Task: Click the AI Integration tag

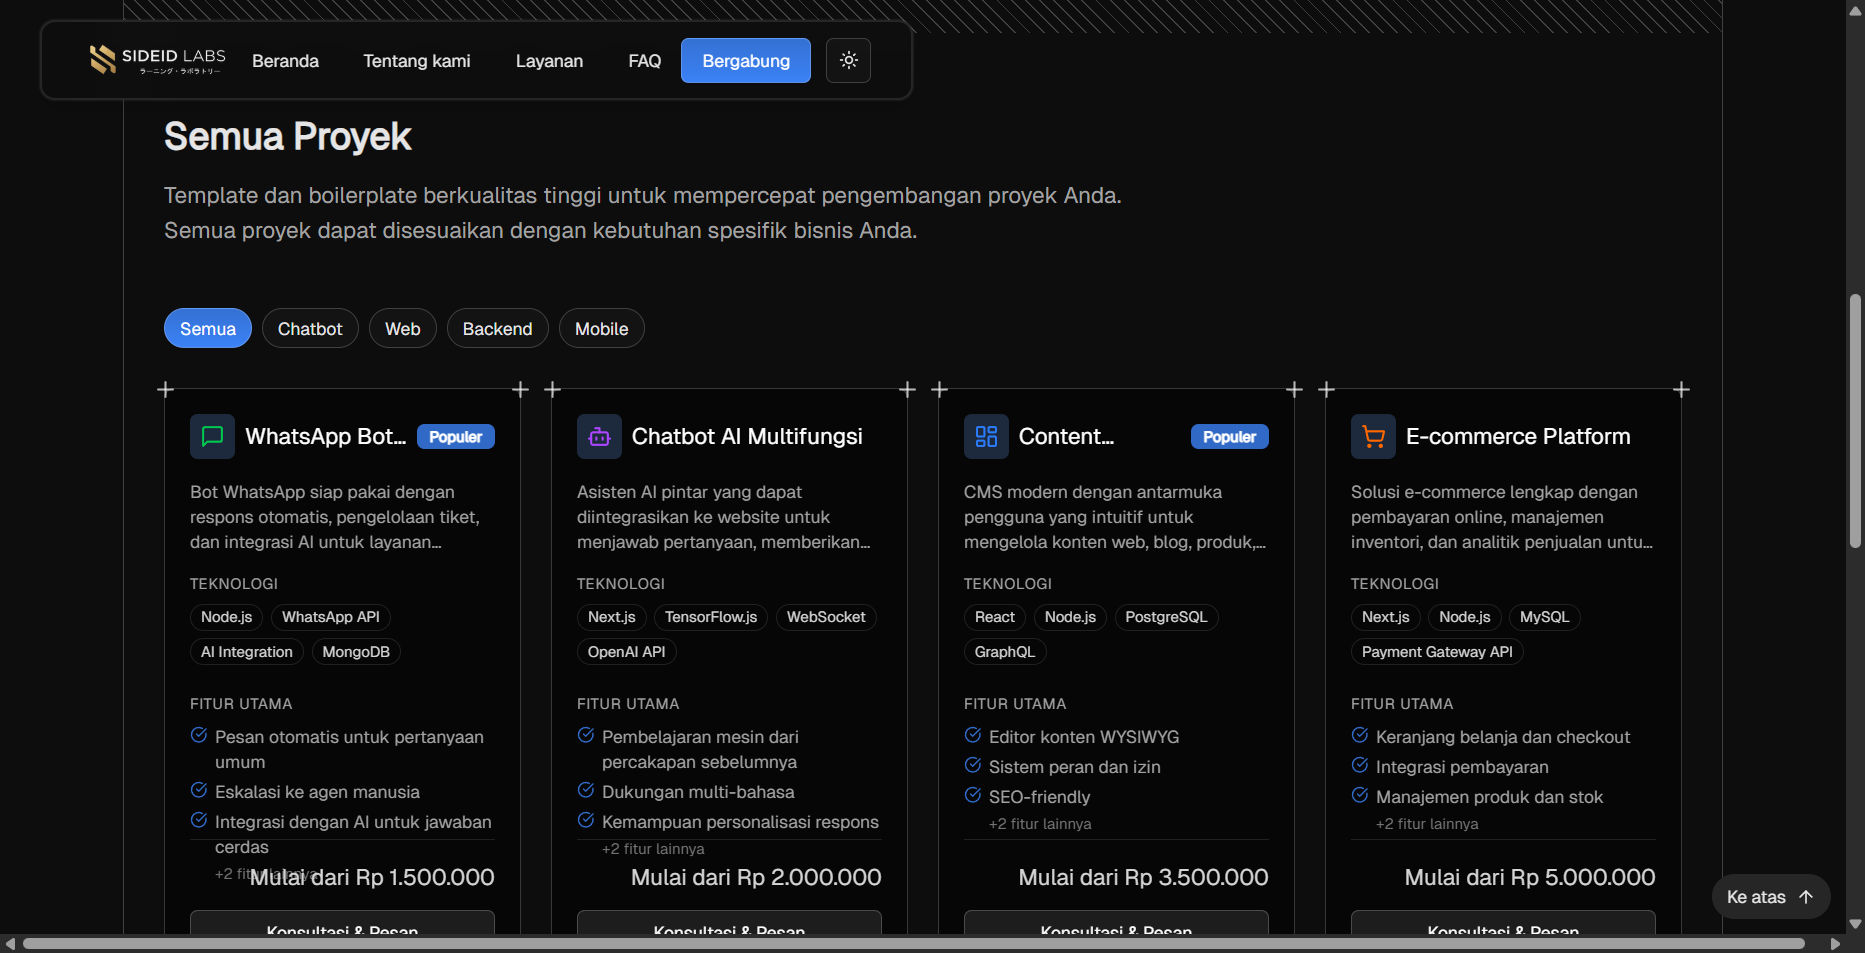Action: (x=247, y=652)
